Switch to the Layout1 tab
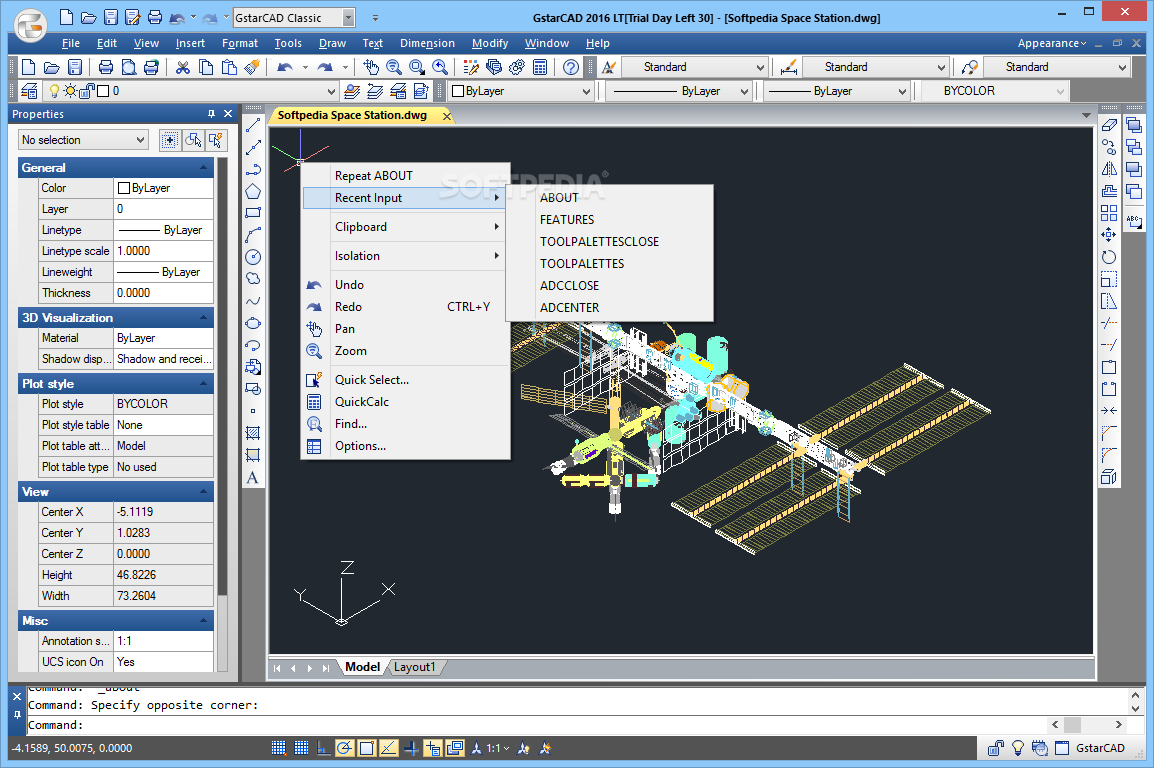Image resolution: width=1154 pixels, height=768 pixels. tap(415, 667)
